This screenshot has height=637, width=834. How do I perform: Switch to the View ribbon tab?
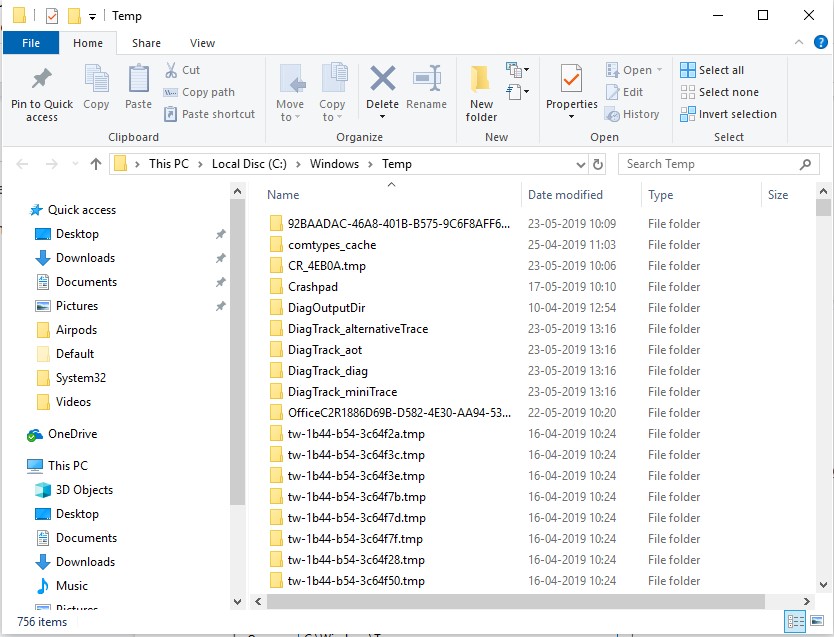tap(202, 43)
